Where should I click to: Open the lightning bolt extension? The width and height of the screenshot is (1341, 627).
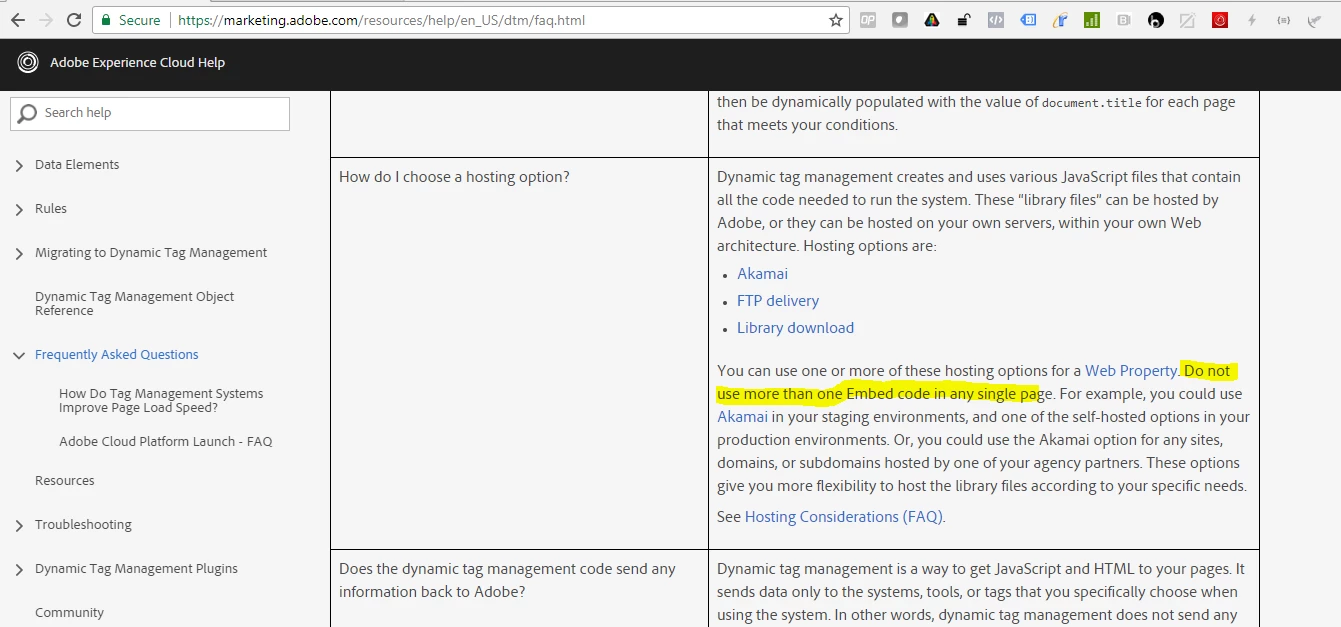click(1252, 20)
